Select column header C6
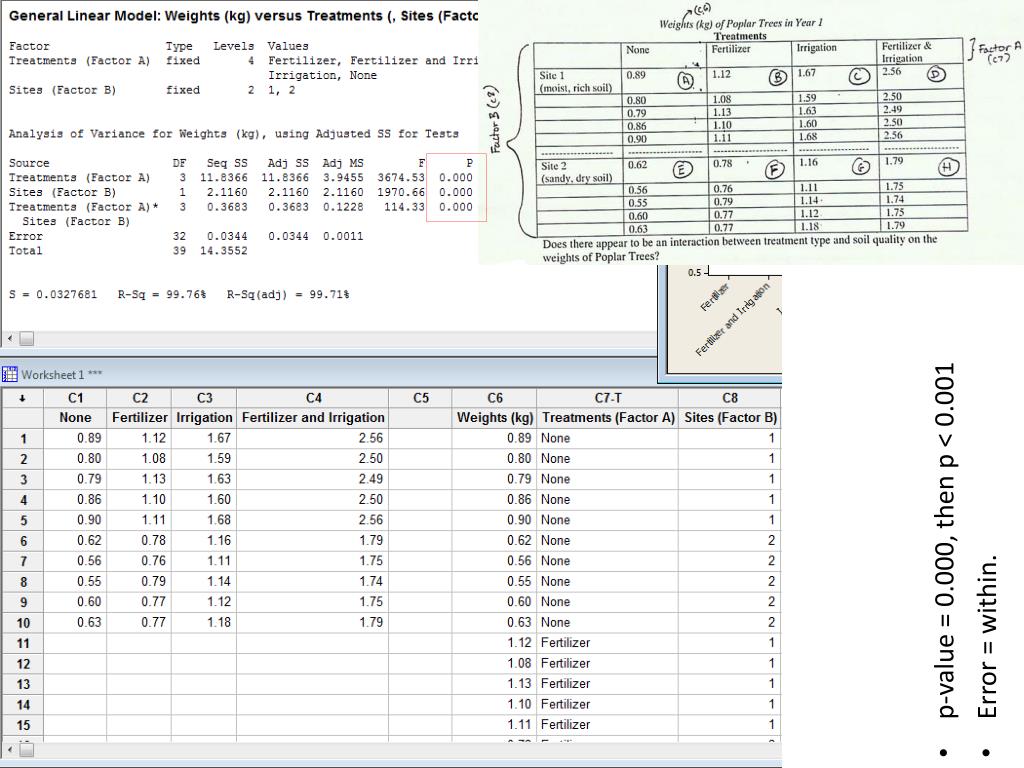1024x768 pixels. [494, 398]
